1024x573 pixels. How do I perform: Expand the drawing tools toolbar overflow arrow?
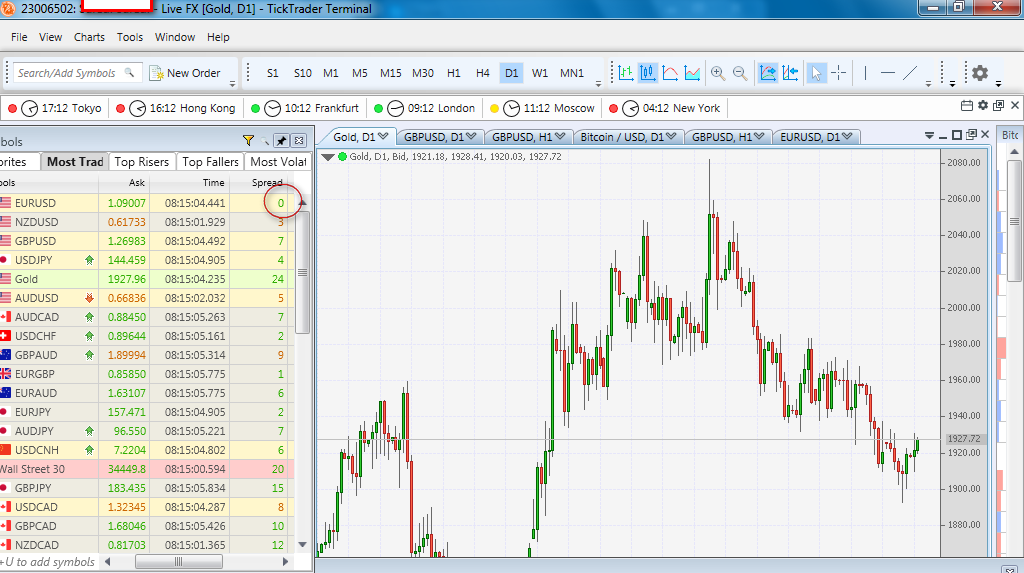point(928,84)
